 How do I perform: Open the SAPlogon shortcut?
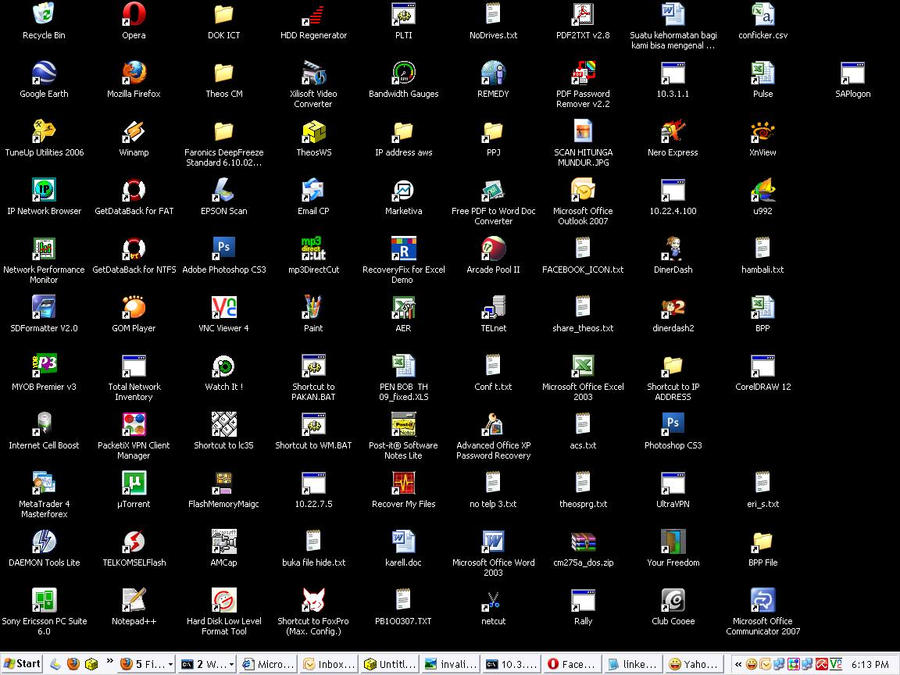tap(853, 73)
